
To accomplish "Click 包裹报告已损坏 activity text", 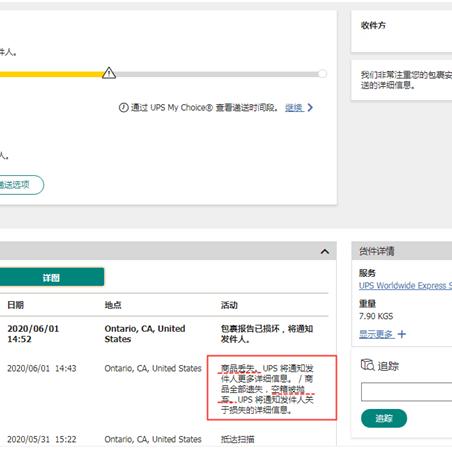I will [267, 334].
